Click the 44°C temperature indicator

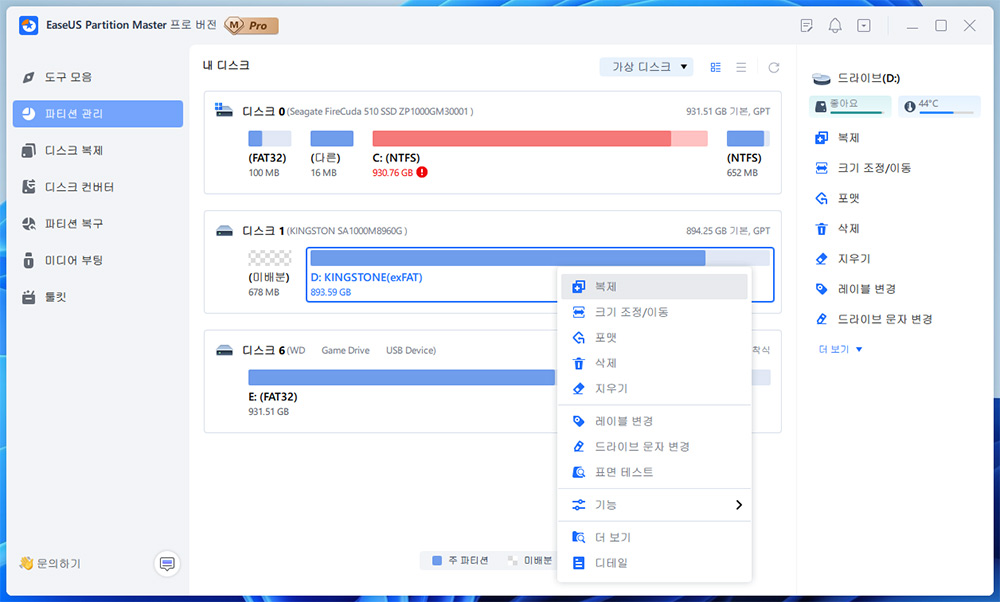939,106
